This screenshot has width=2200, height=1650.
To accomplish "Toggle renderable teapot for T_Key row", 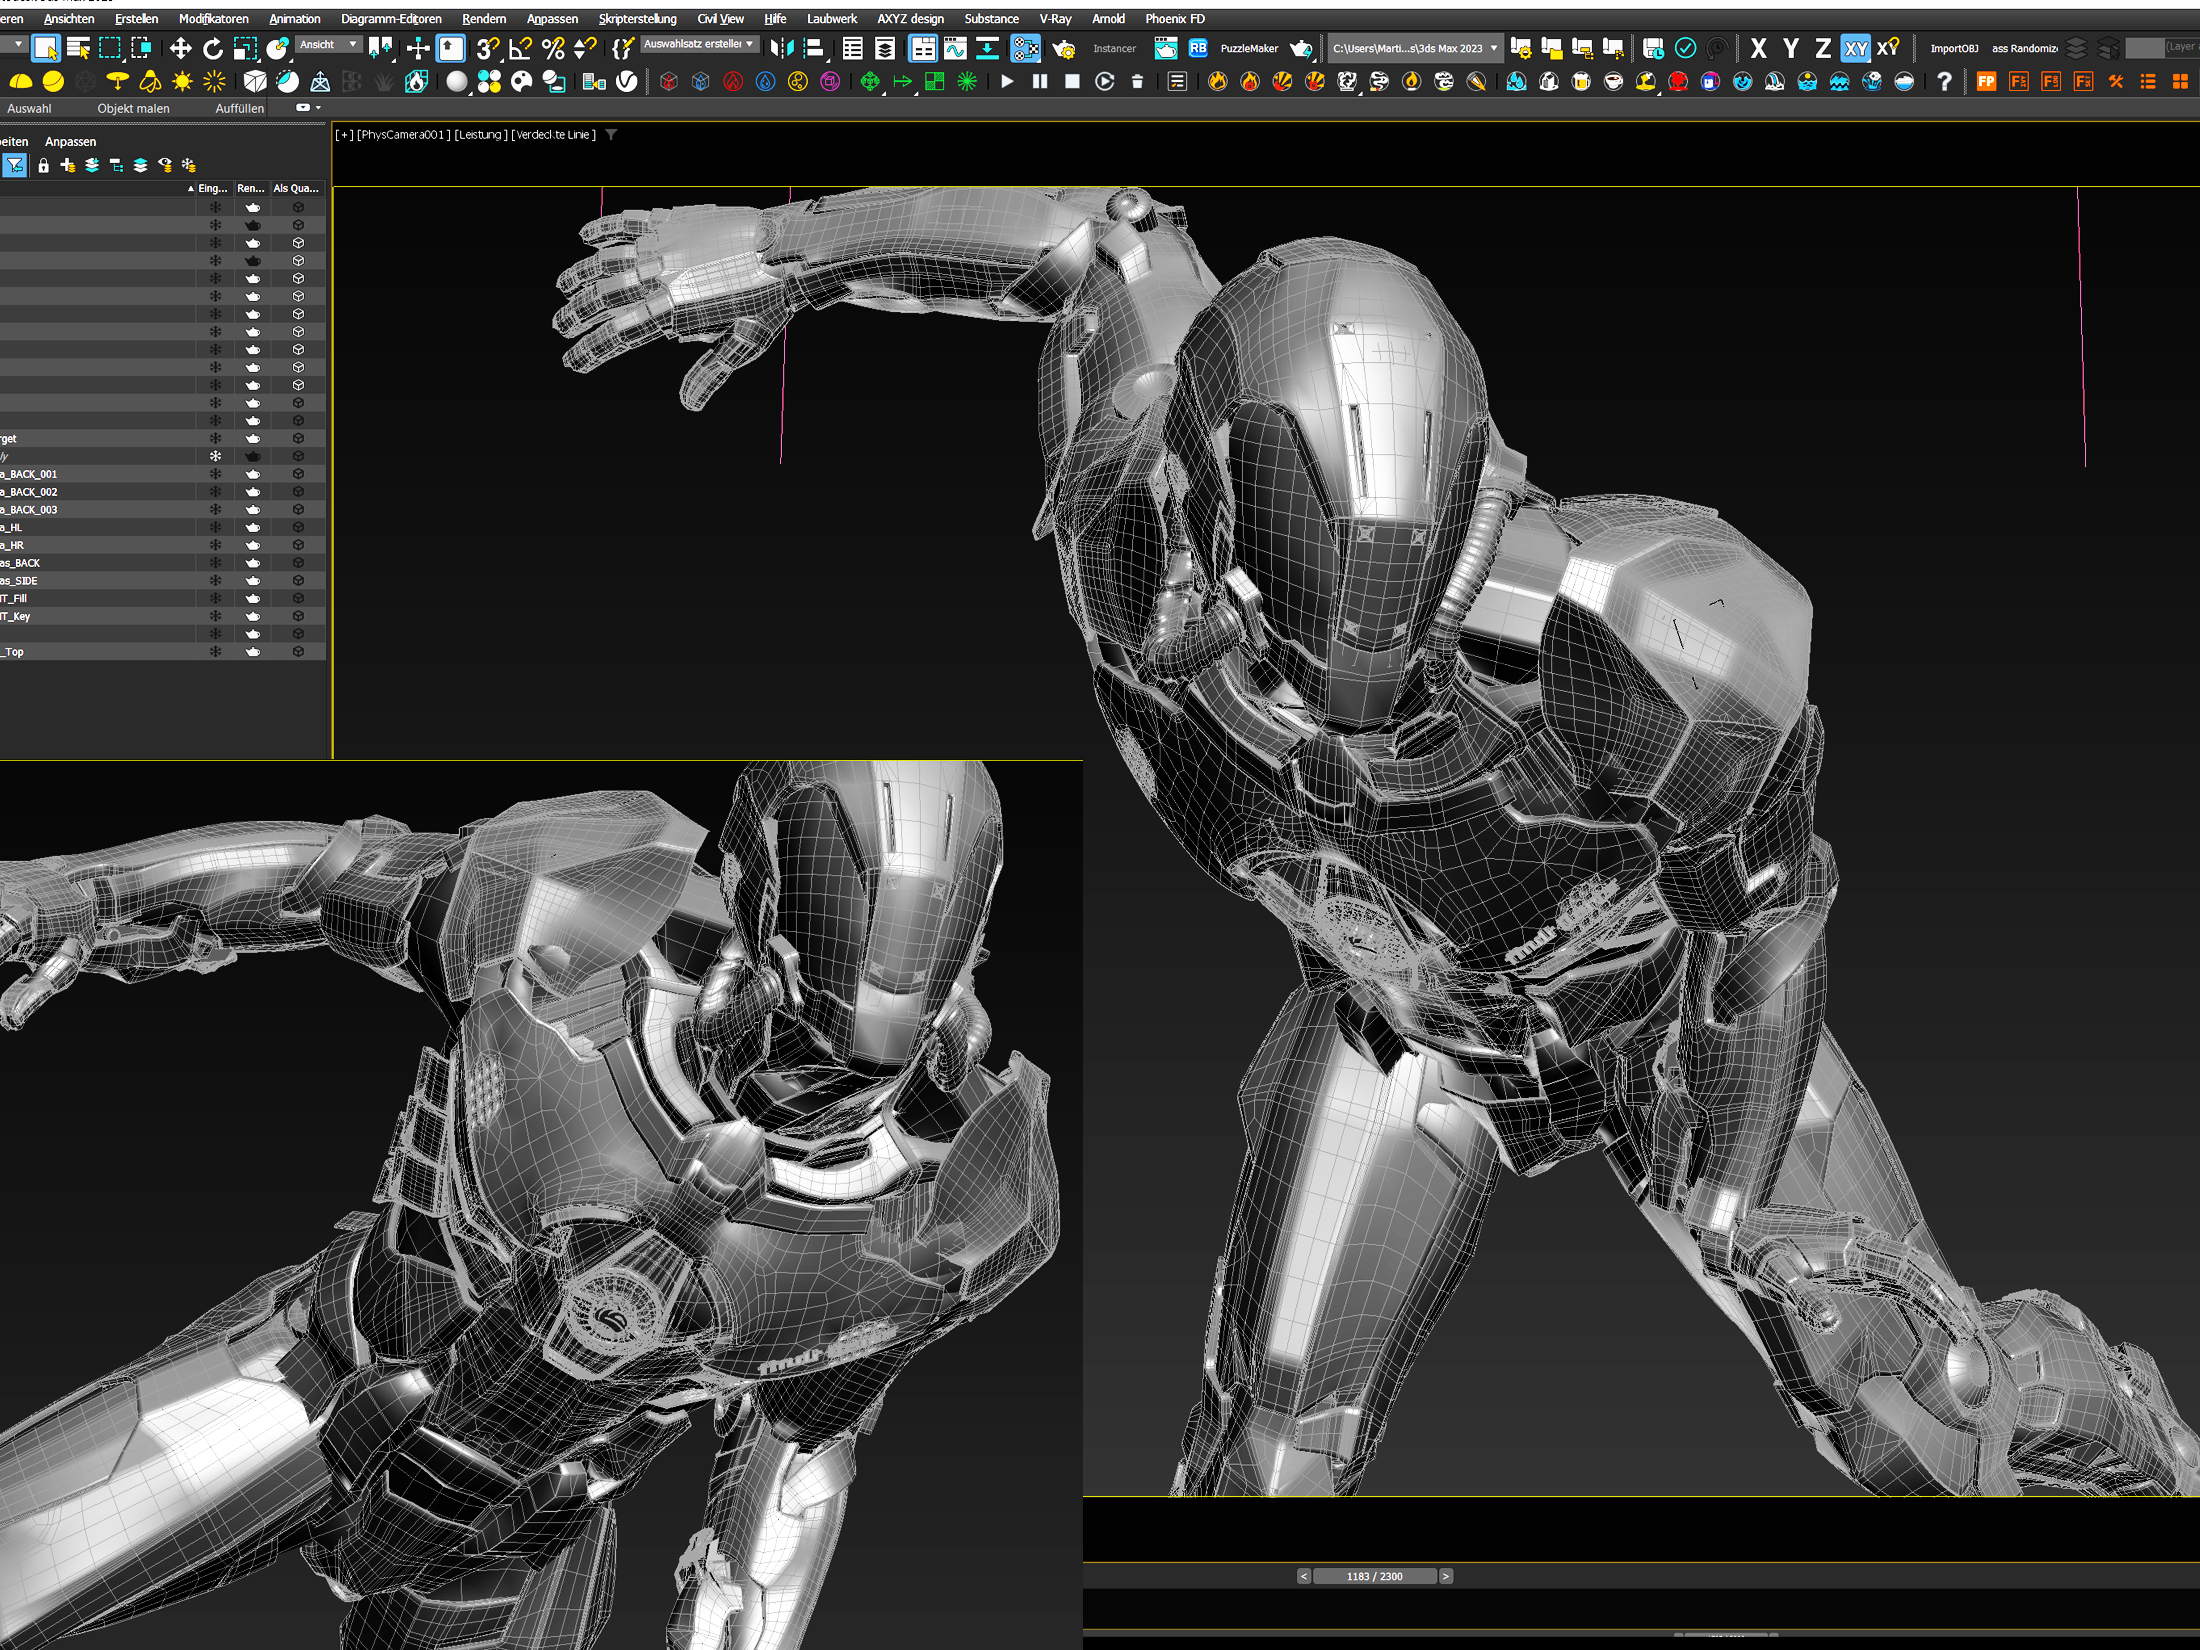I will coord(253,616).
